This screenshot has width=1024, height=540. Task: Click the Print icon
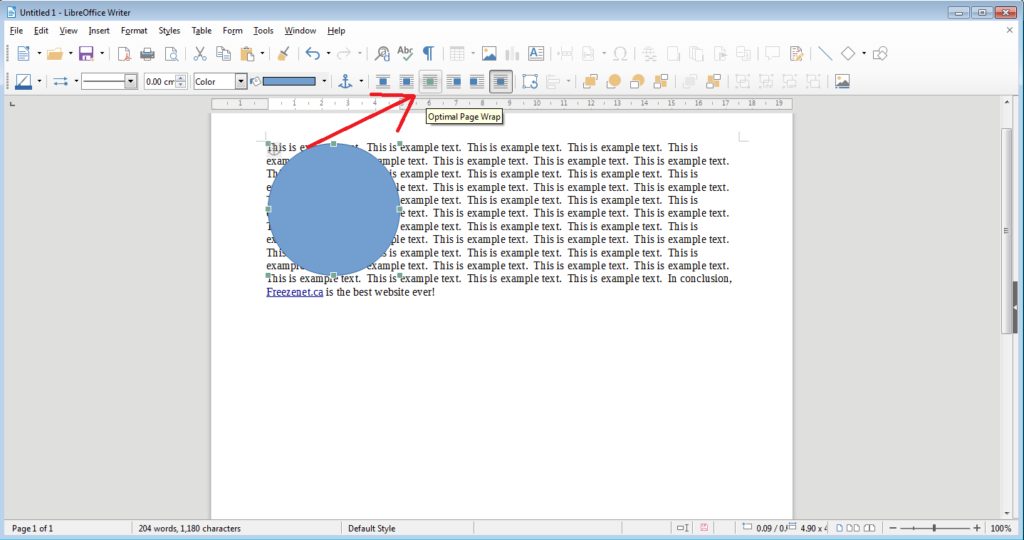[x=148, y=54]
